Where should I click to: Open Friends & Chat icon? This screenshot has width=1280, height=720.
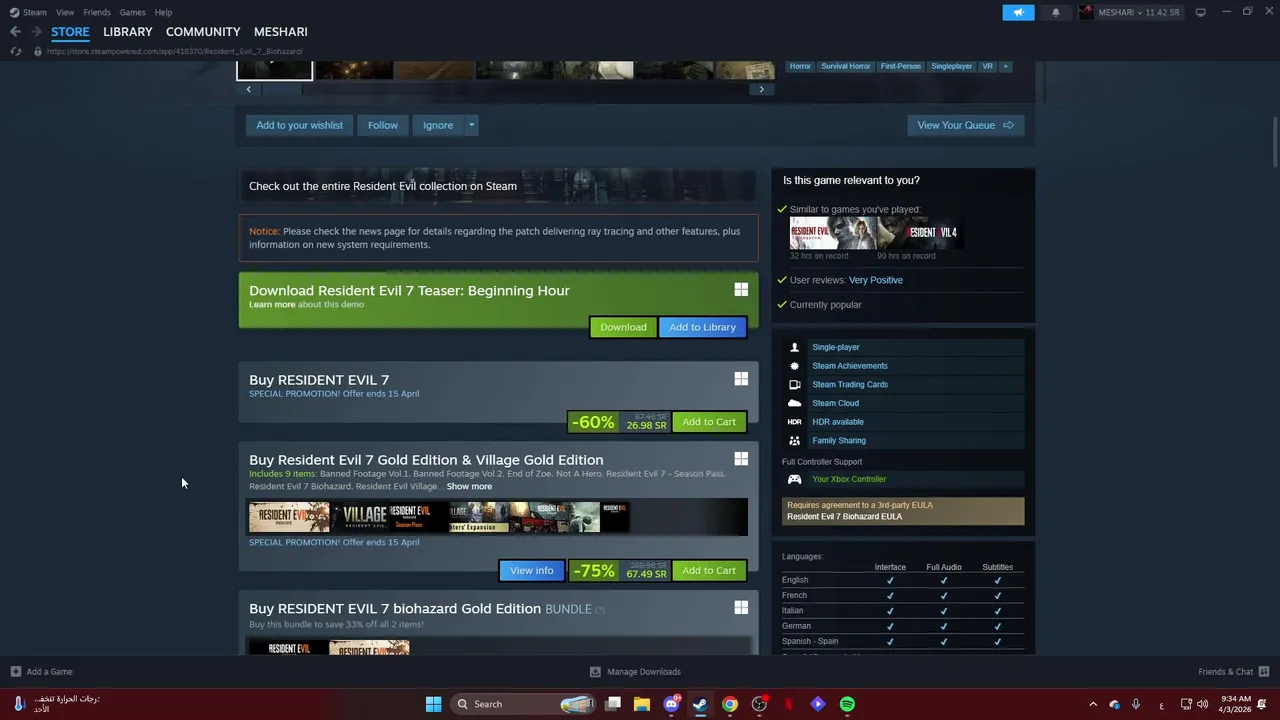point(1264,672)
